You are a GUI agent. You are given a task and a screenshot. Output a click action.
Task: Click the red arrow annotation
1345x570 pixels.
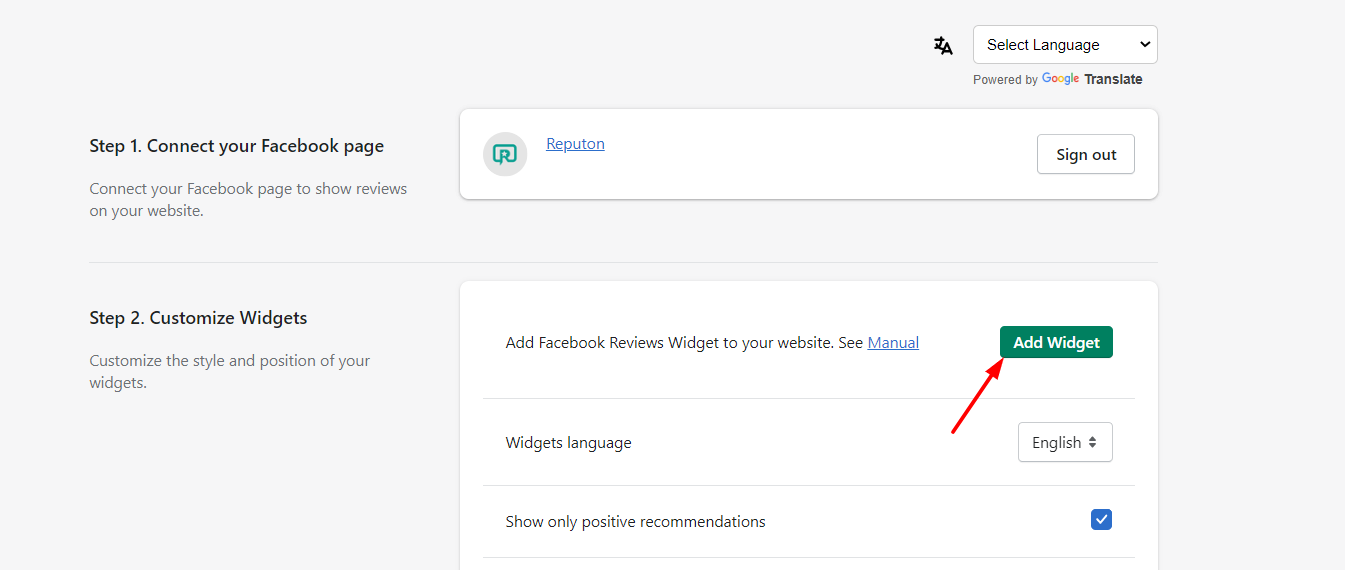(x=977, y=396)
